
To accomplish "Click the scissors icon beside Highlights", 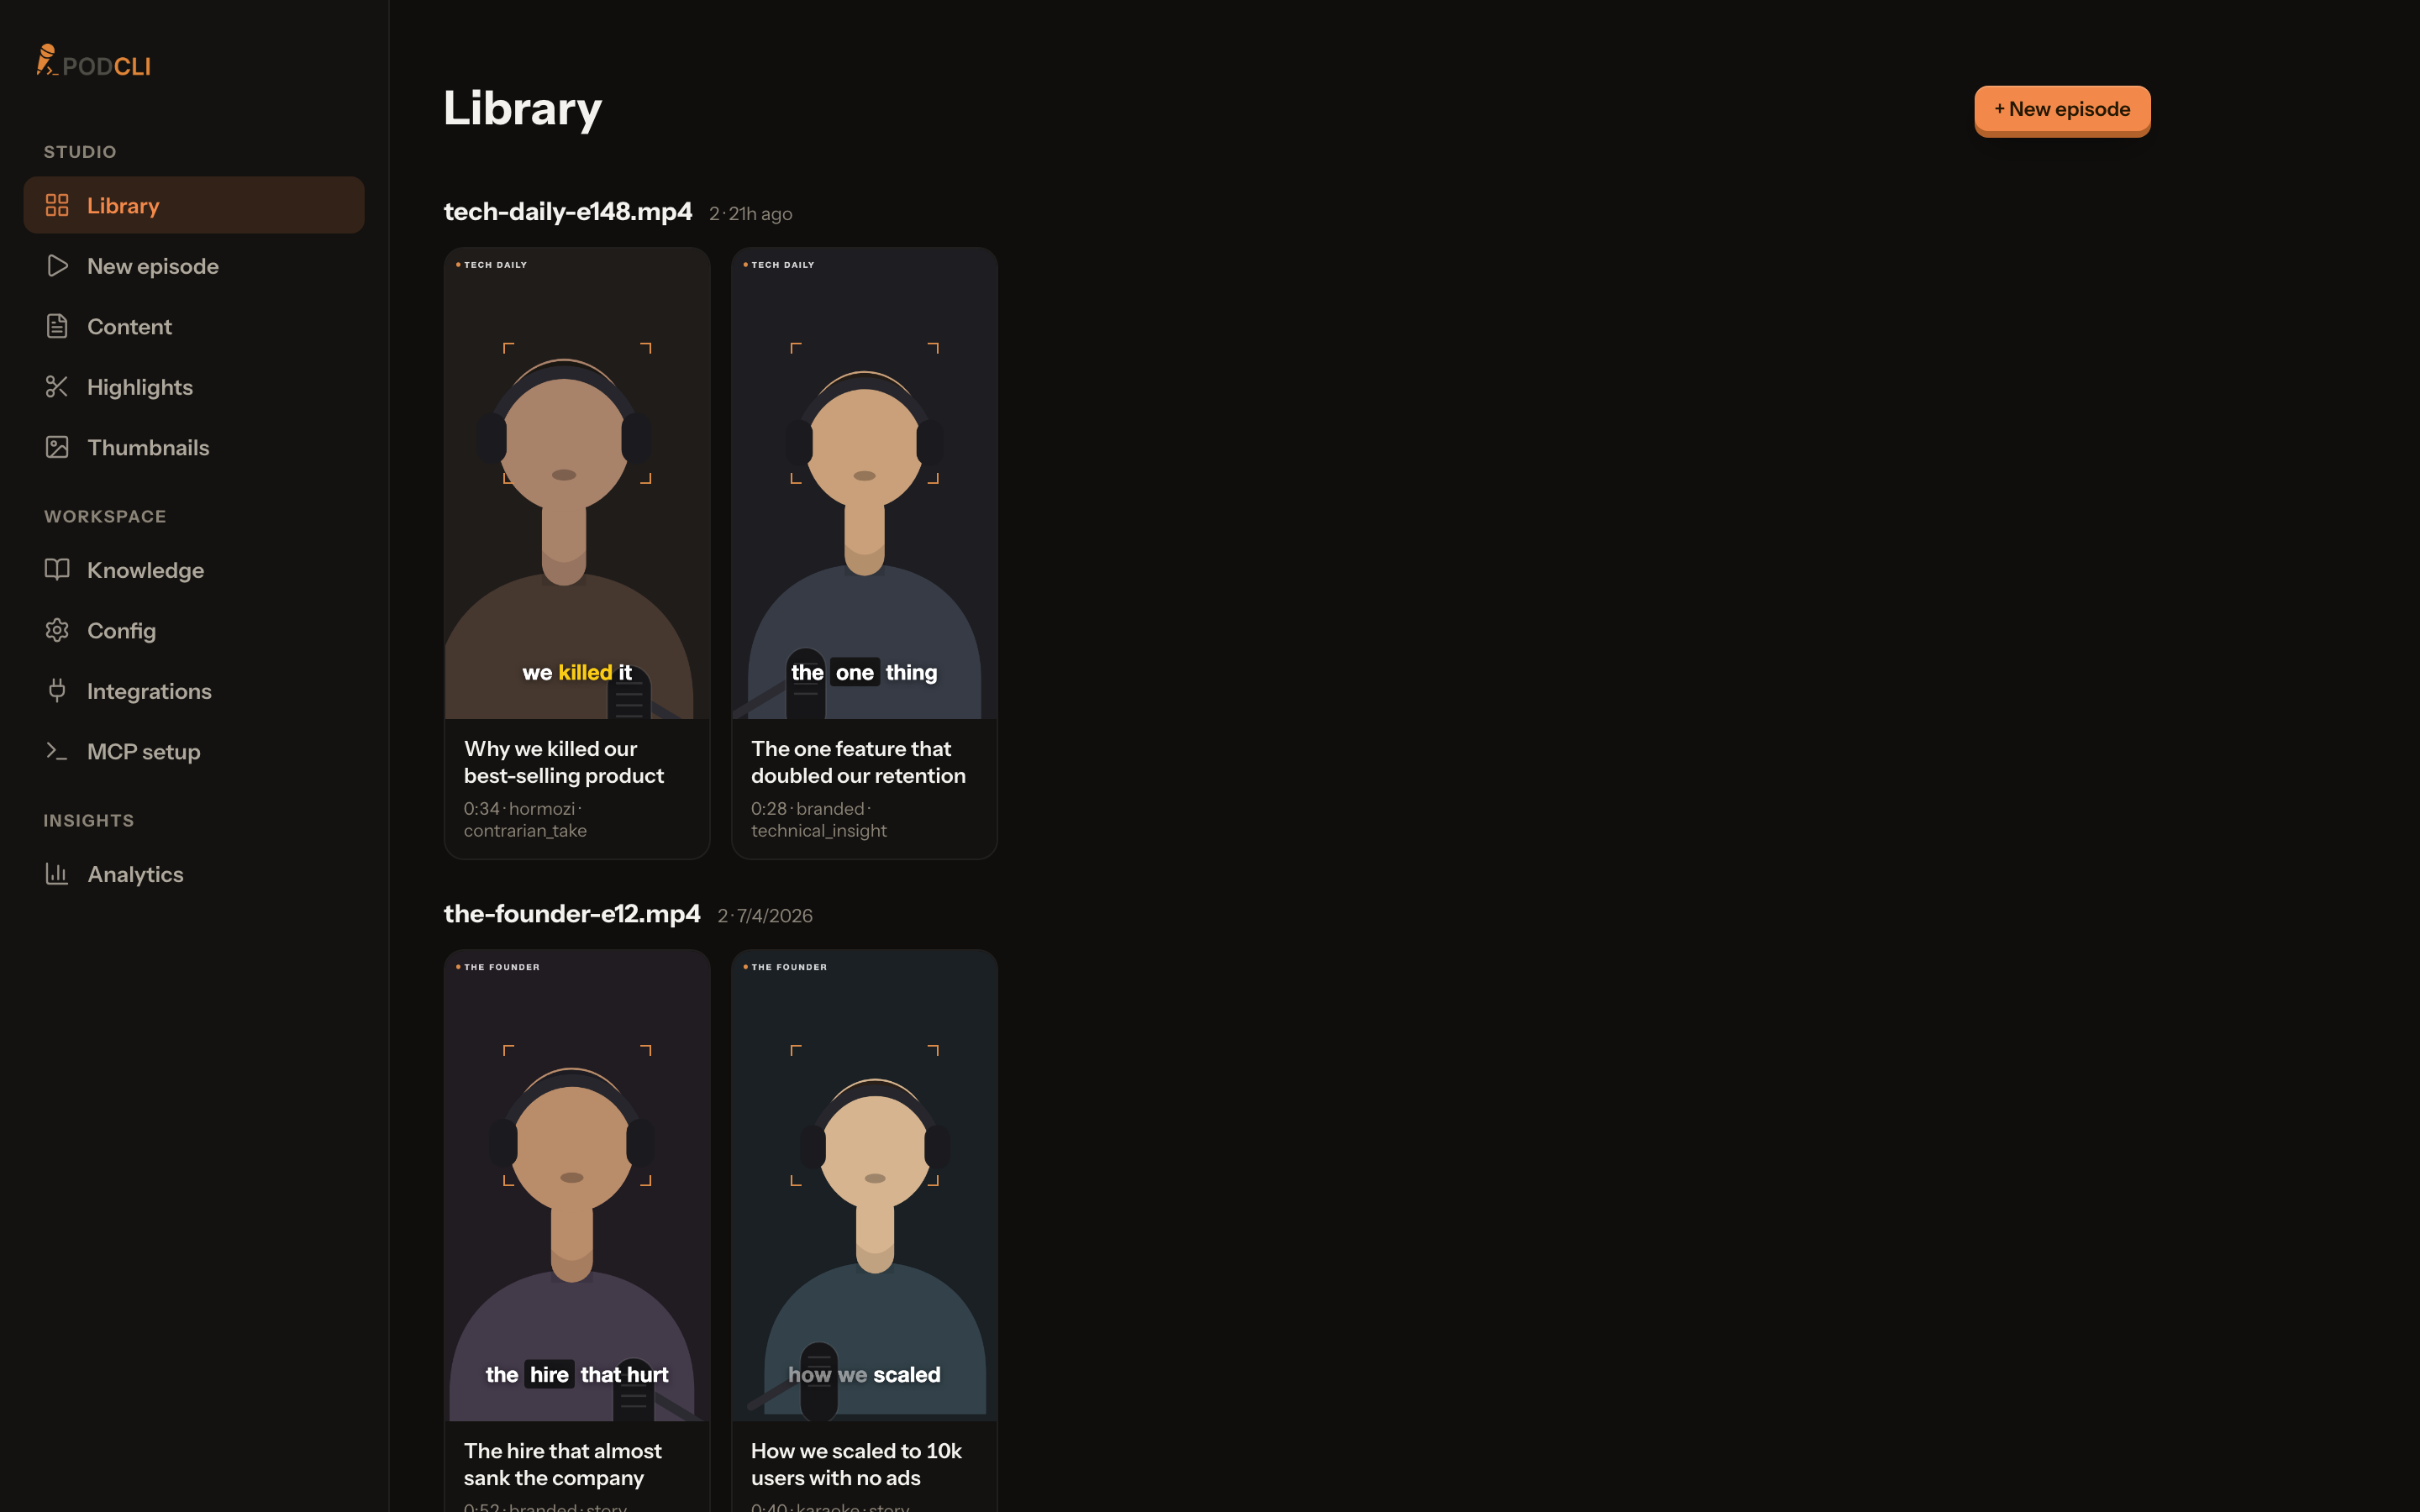I will [x=57, y=387].
